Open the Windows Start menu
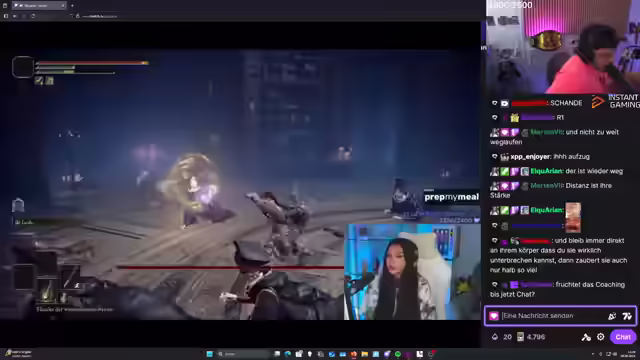Screen dimensions: 640x360 (x=209, y=354)
